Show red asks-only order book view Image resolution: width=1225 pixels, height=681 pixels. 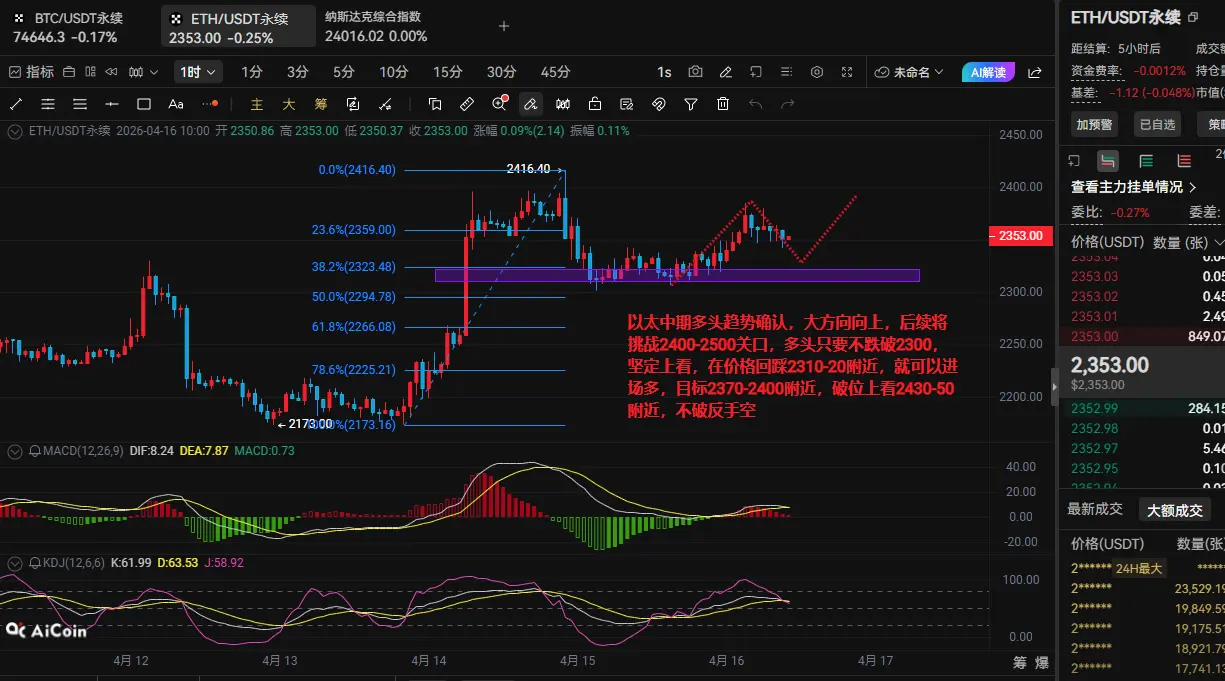[x=1184, y=161]
